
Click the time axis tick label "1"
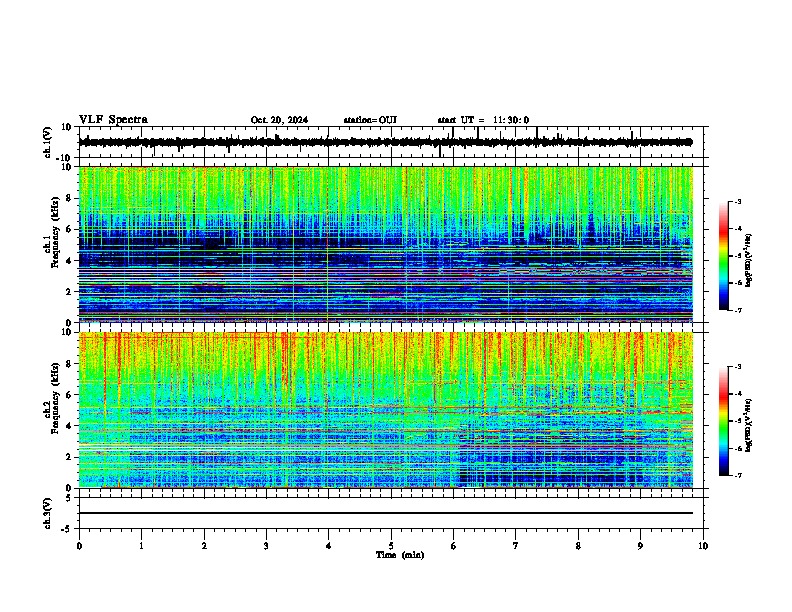(141, 546)
